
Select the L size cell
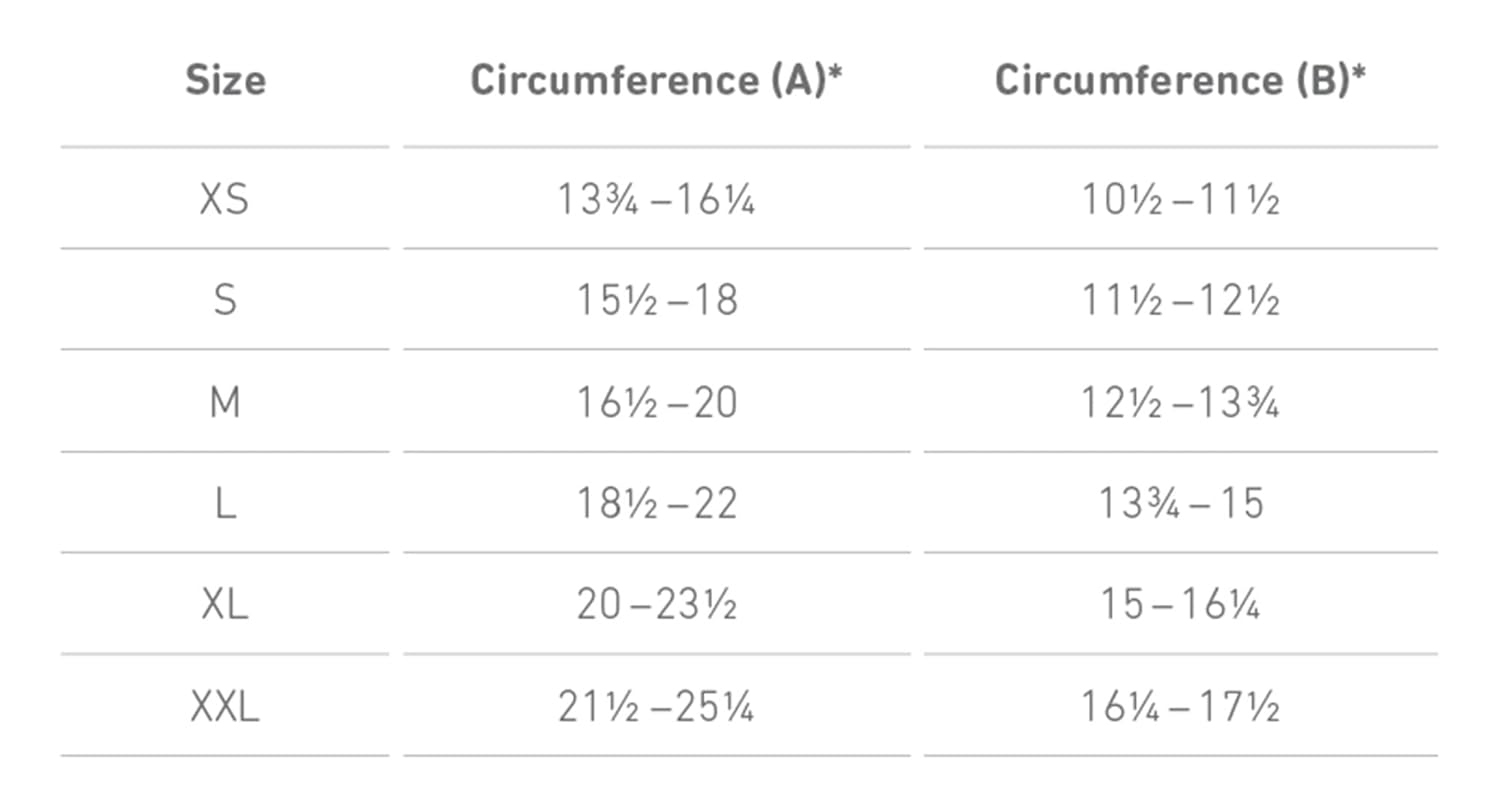point(225,503)
